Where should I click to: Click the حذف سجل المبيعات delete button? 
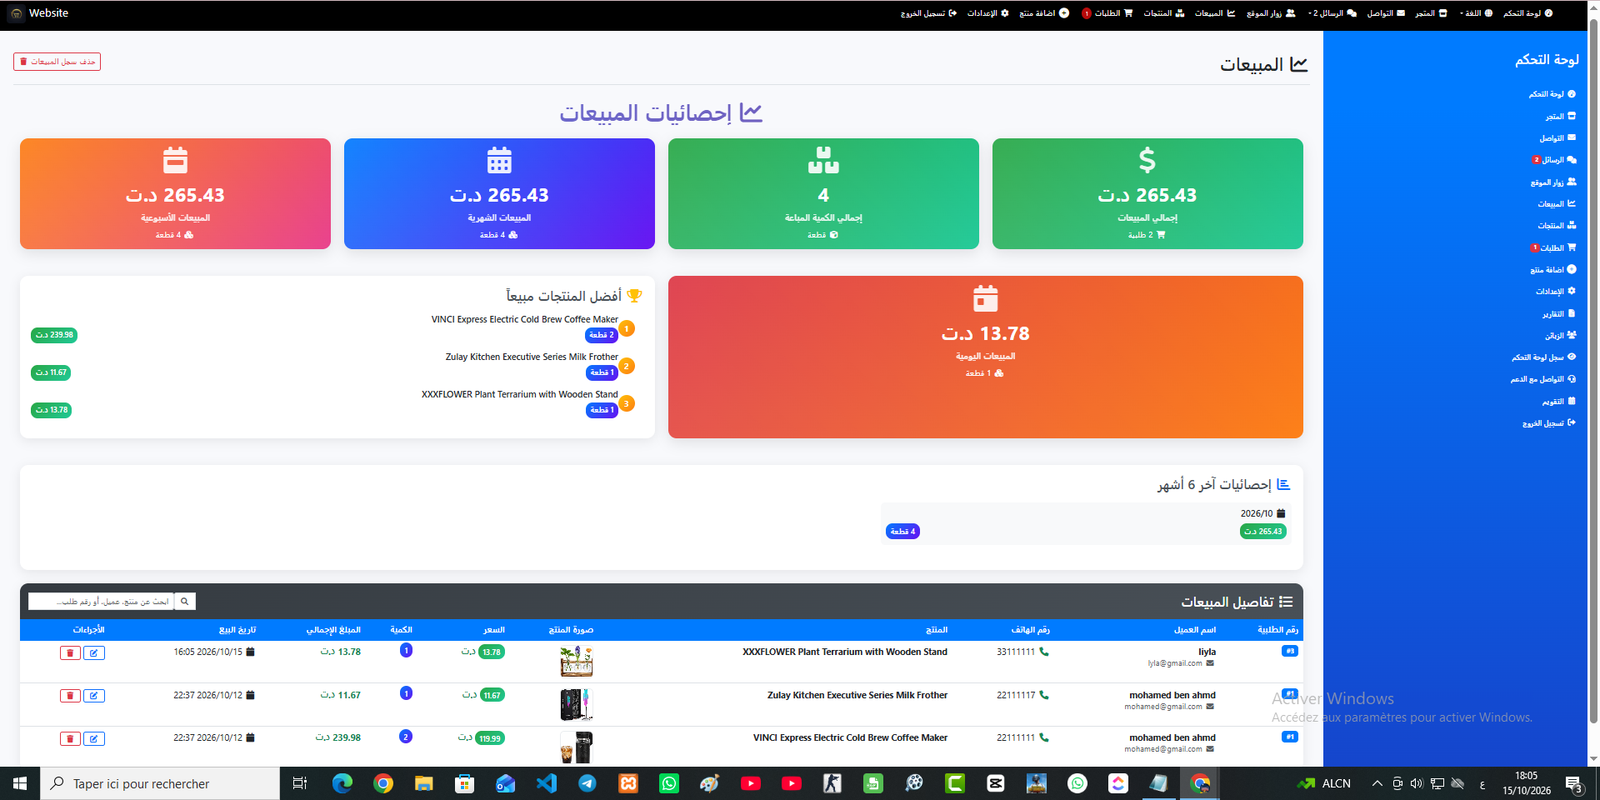pos(57,62)
